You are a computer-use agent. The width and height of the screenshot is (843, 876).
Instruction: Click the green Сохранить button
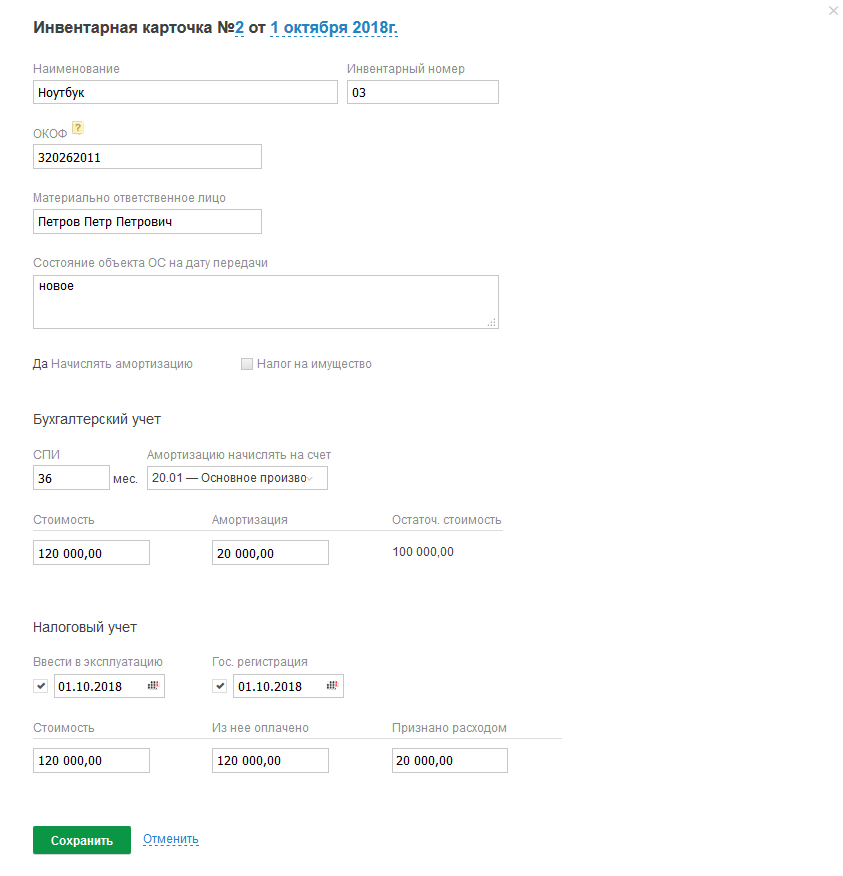(81, 840)
